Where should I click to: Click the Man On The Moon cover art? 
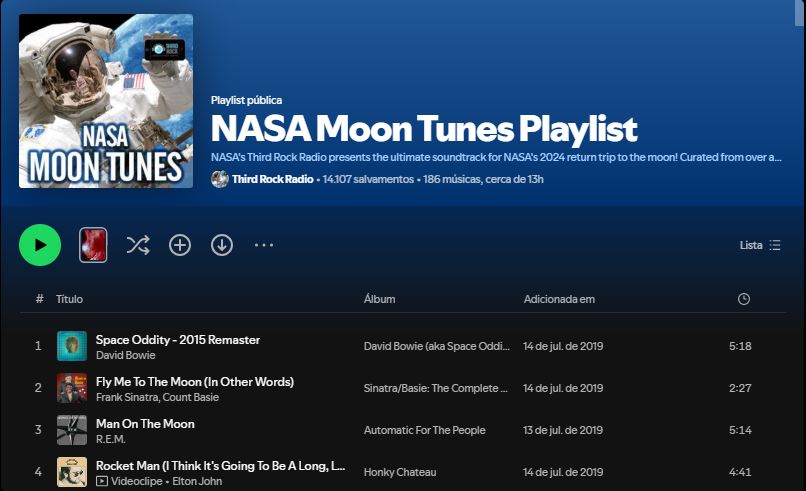point(72,430)
